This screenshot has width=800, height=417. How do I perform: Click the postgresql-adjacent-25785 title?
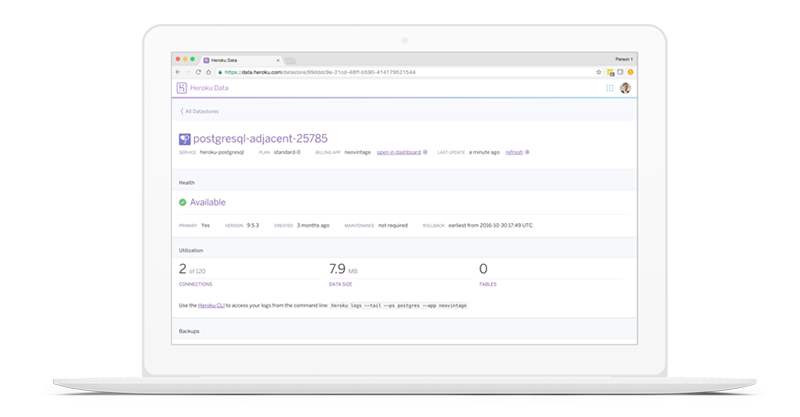(260, 138)
